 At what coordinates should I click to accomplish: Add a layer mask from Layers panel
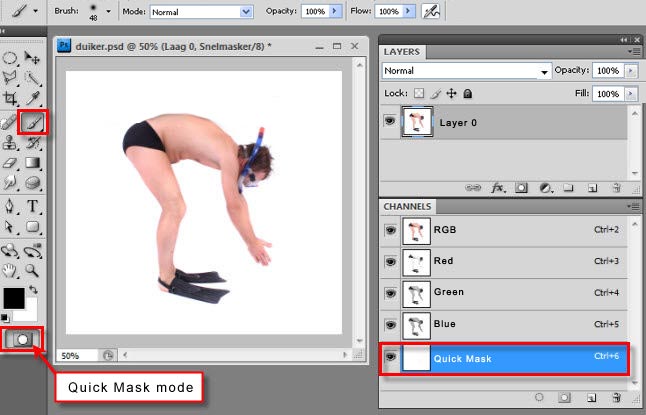click(x=520, y=187)
